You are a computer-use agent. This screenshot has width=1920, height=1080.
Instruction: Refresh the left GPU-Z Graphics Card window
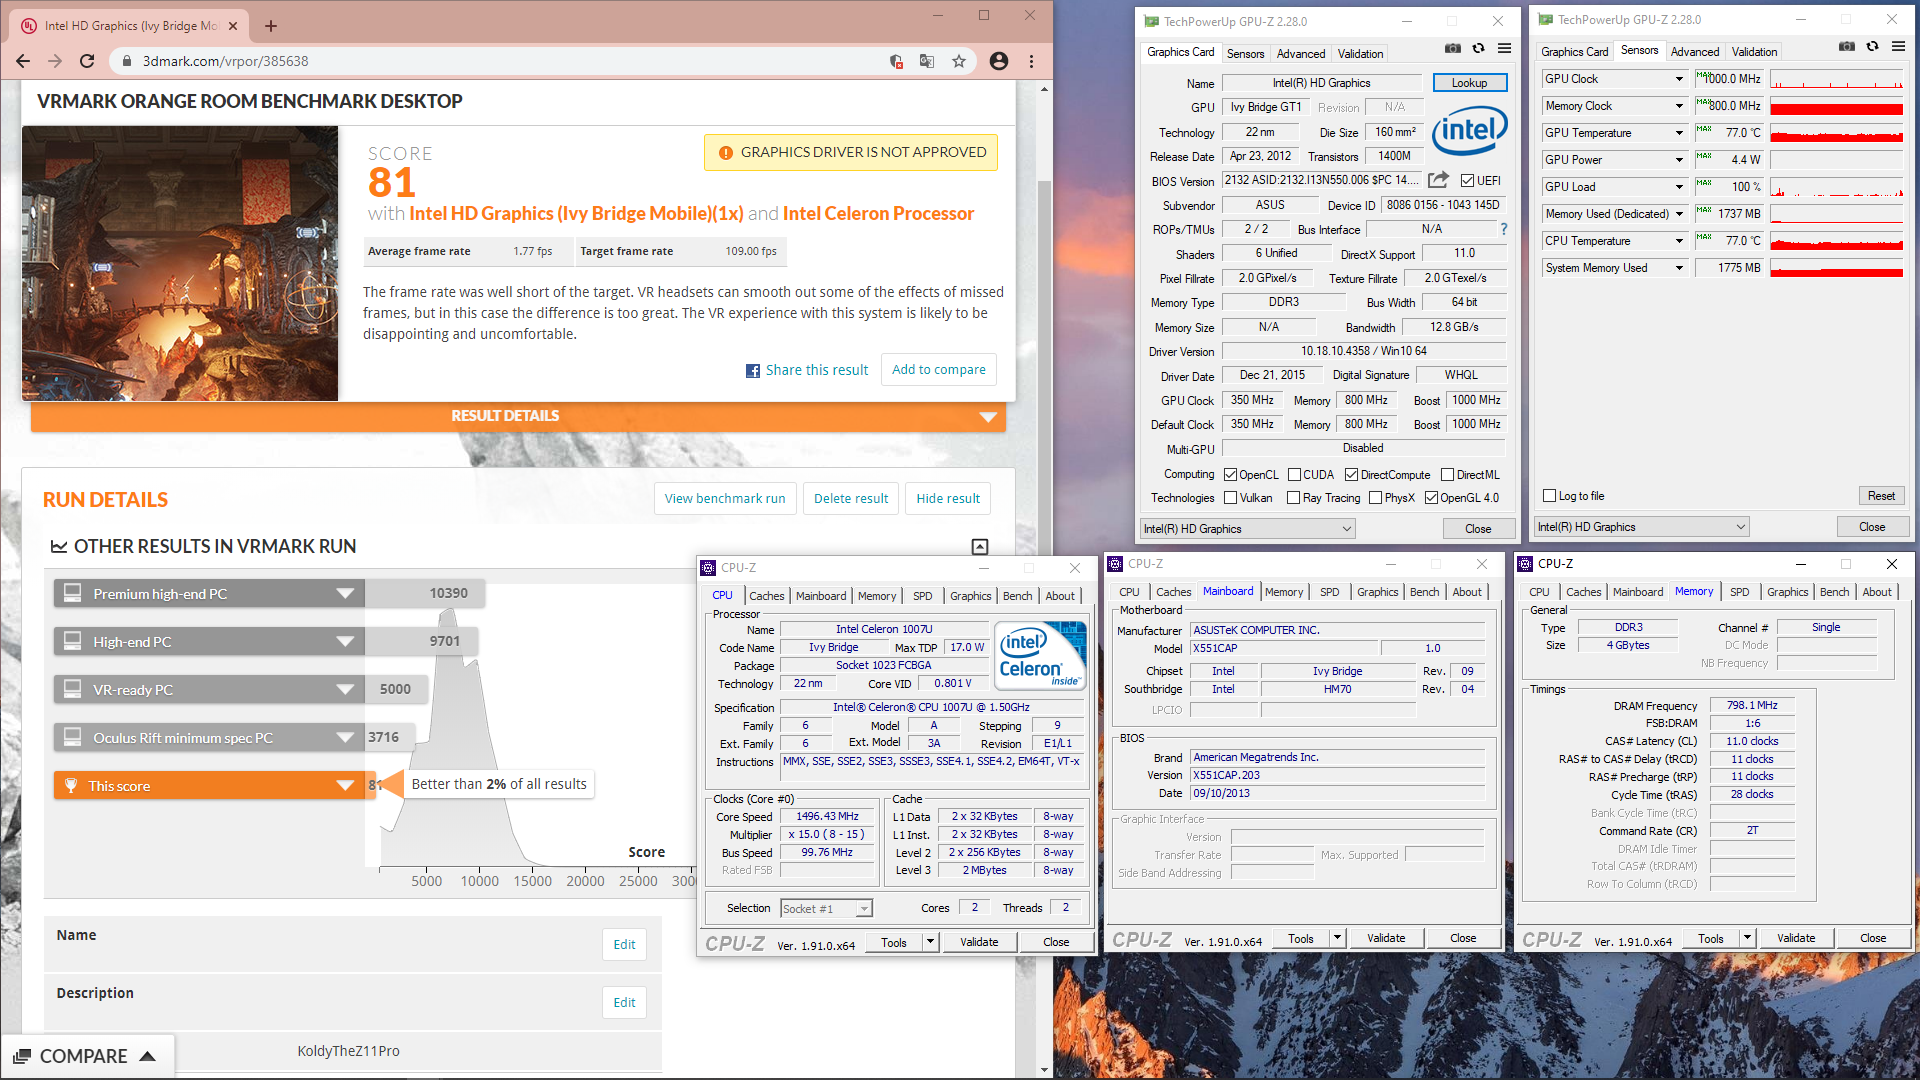pos(1478,48)
